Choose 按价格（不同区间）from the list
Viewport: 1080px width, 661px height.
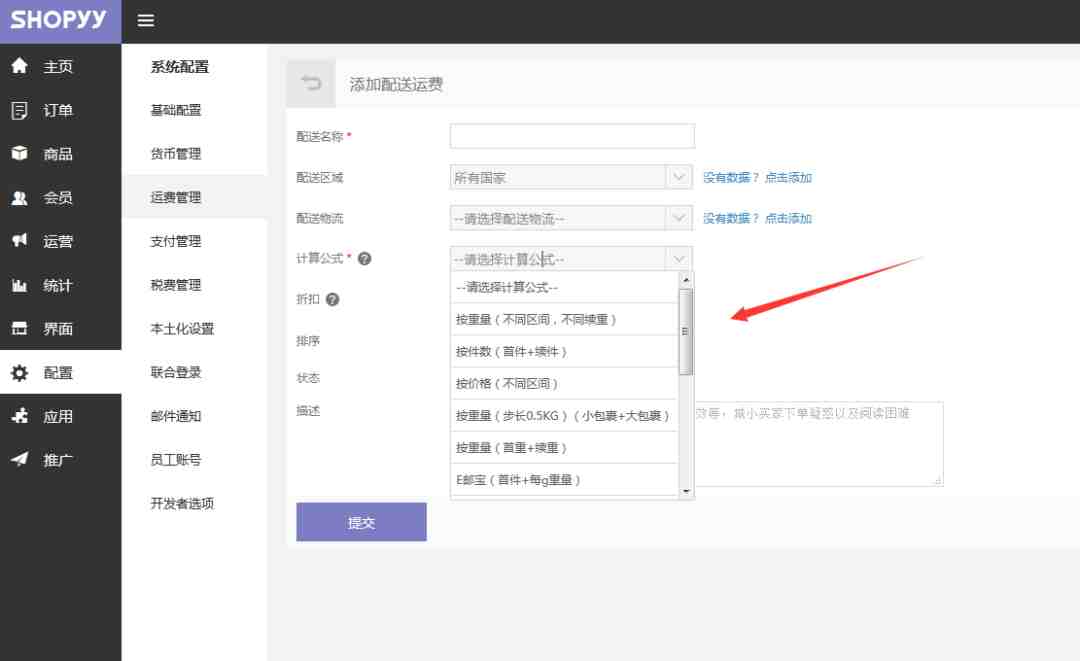507,384
